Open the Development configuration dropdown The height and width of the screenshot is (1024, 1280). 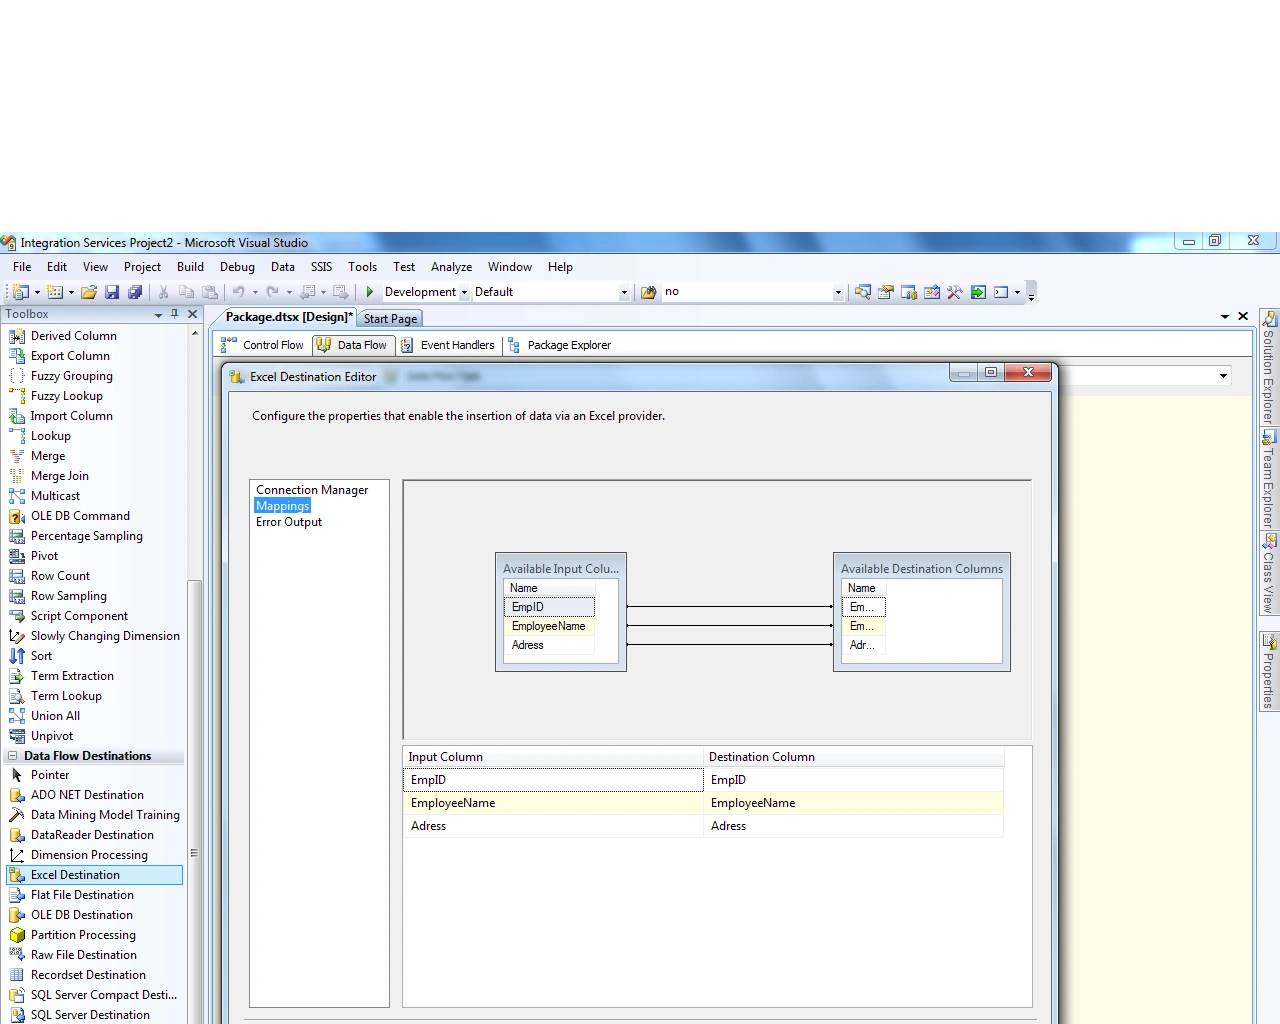click(x=464, y=292)
